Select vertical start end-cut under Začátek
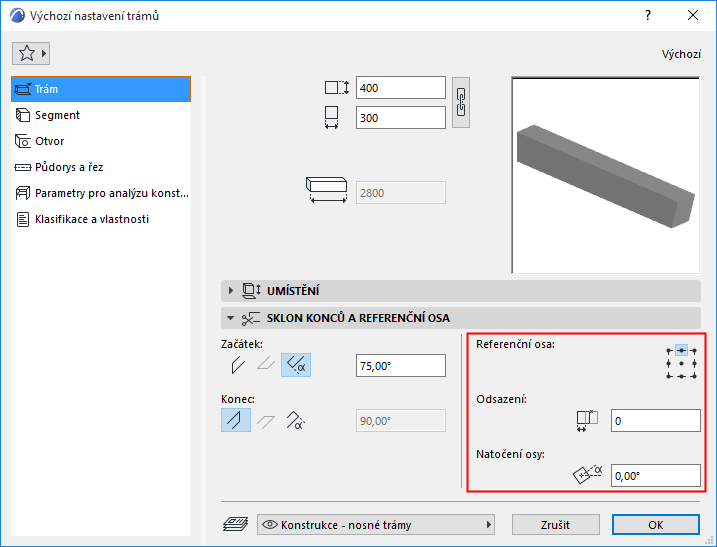Screen dimensions: 717x547 click(x=237, y=365)
